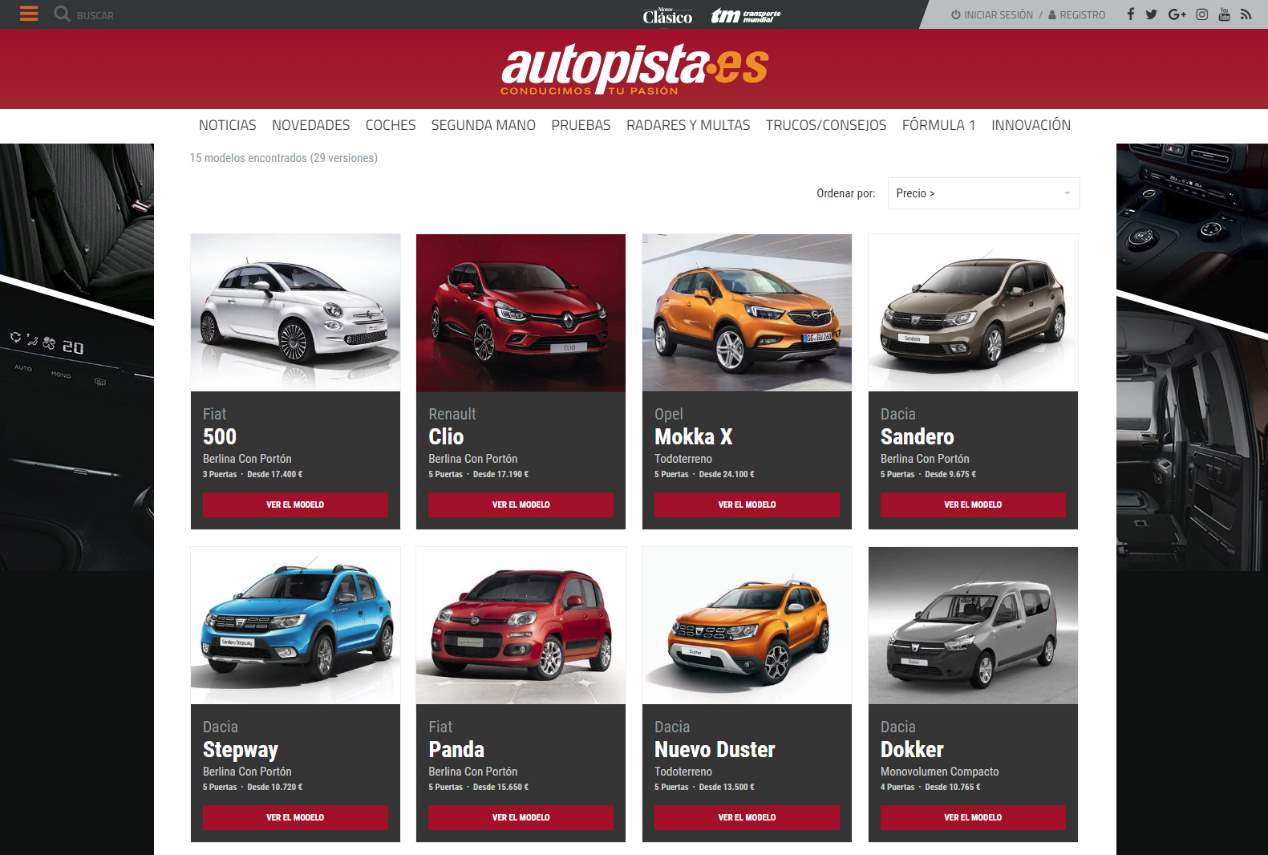Screen dimensions: 1268x855
Task: Open the Noticias menu
Action: pyautogui.click(x=227, y=125)
